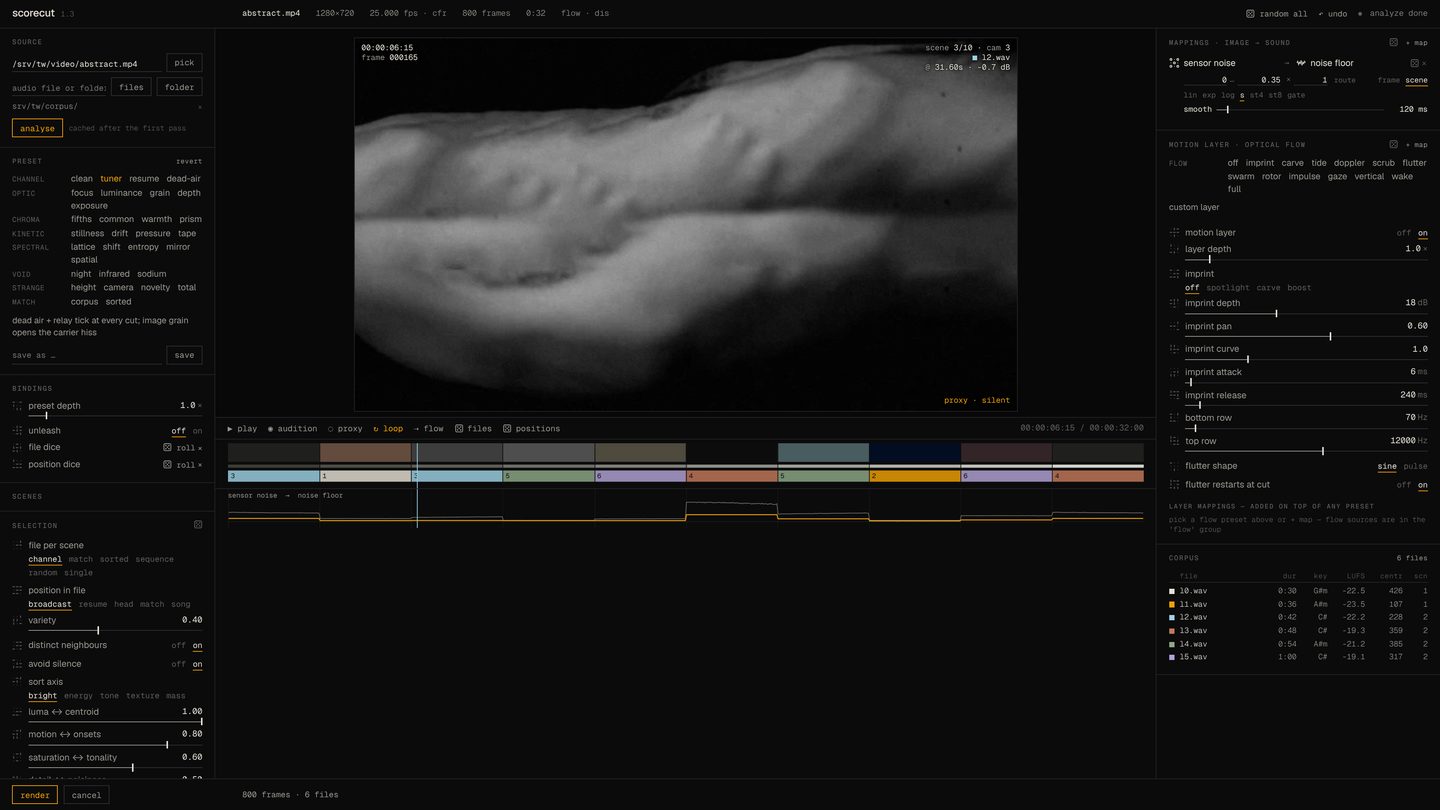Click the orange "analyse" button
This screenshot has height=810, width=1440.
tap(37, 128)
